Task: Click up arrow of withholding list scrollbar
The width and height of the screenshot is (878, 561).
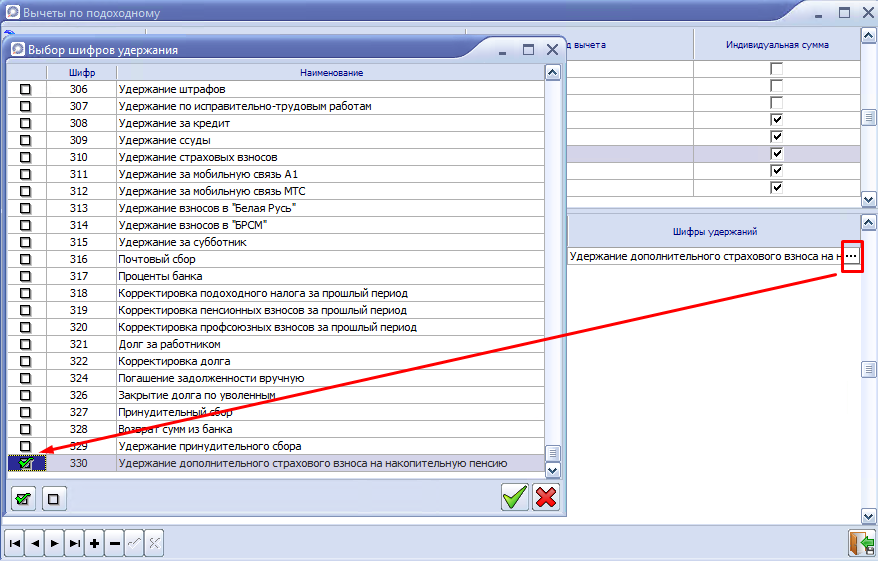Action: pos(553,73)
